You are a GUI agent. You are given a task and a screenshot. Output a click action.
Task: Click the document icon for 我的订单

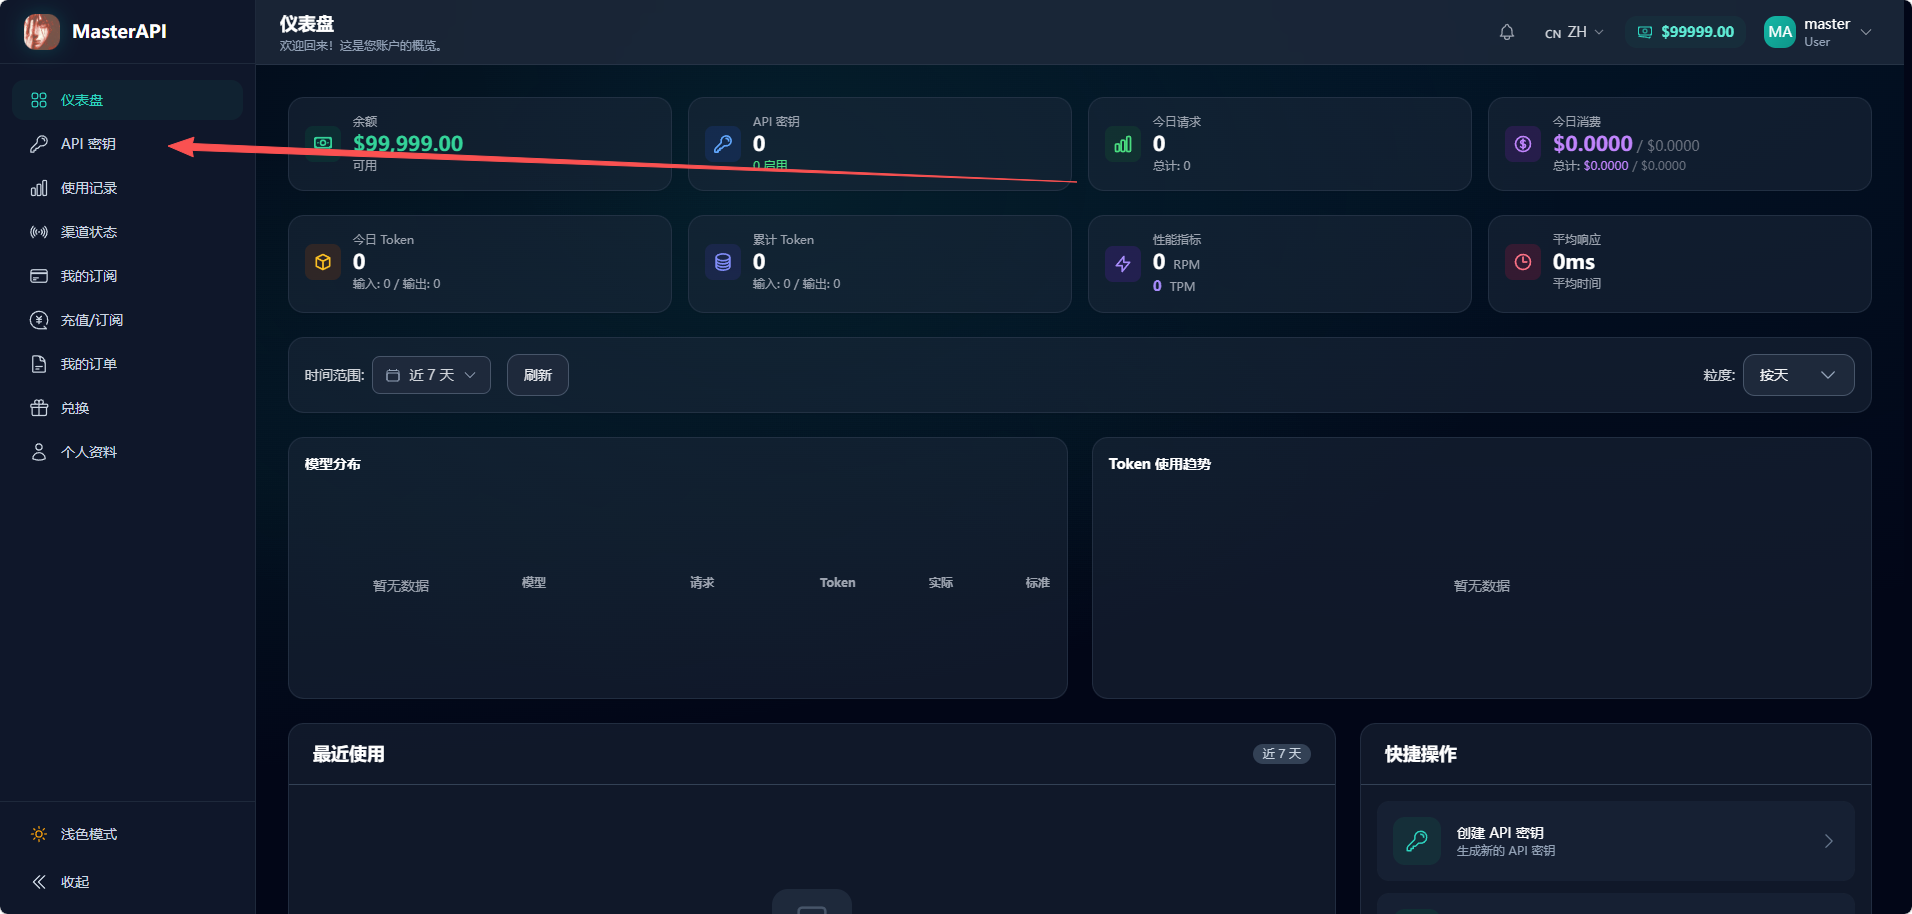[39, 364]
